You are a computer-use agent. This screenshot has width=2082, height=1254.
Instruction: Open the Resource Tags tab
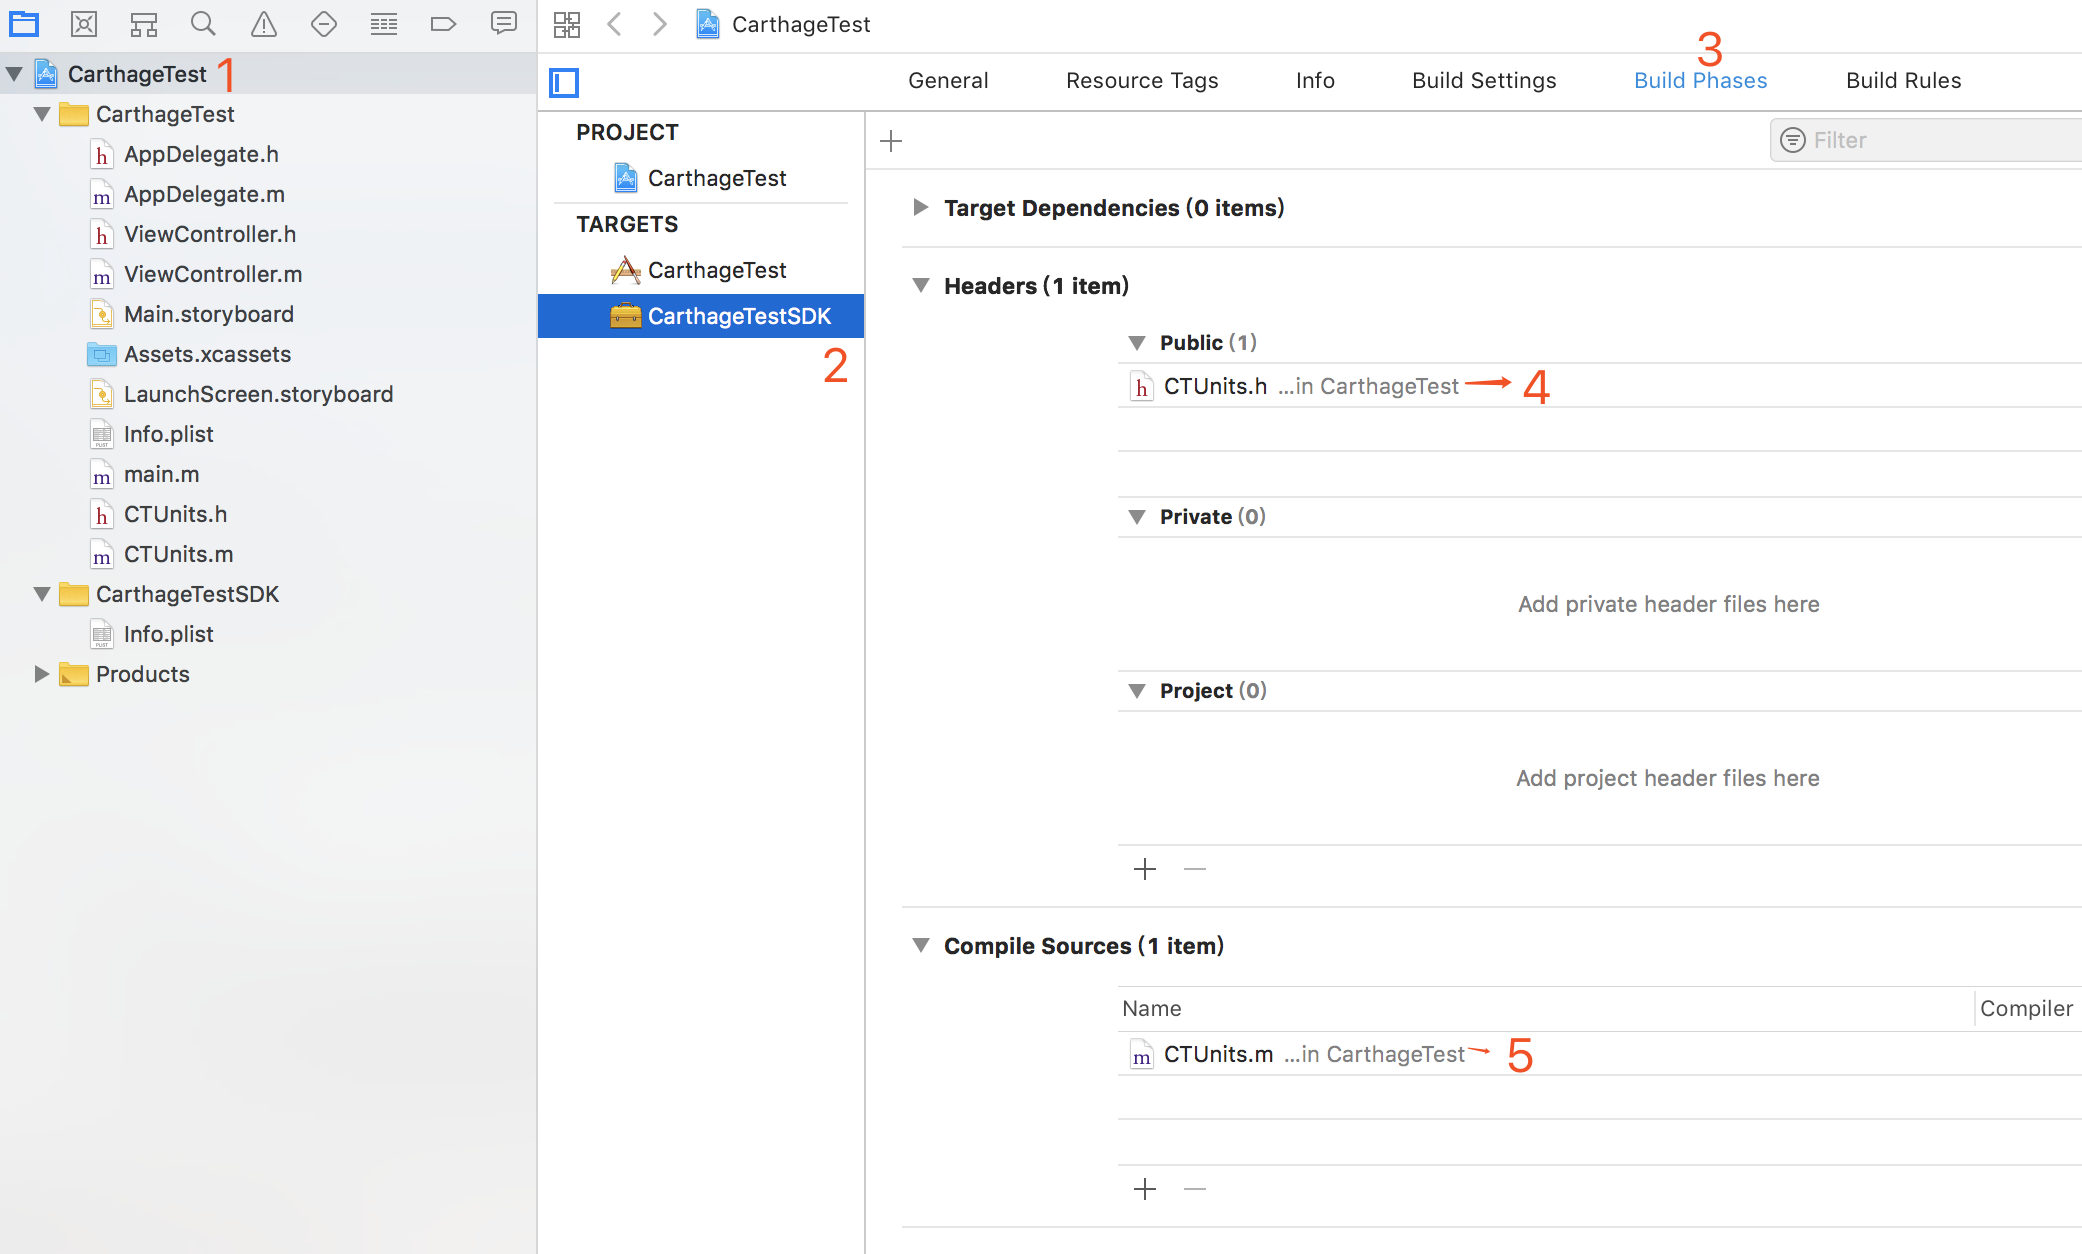click(1142, 81)
